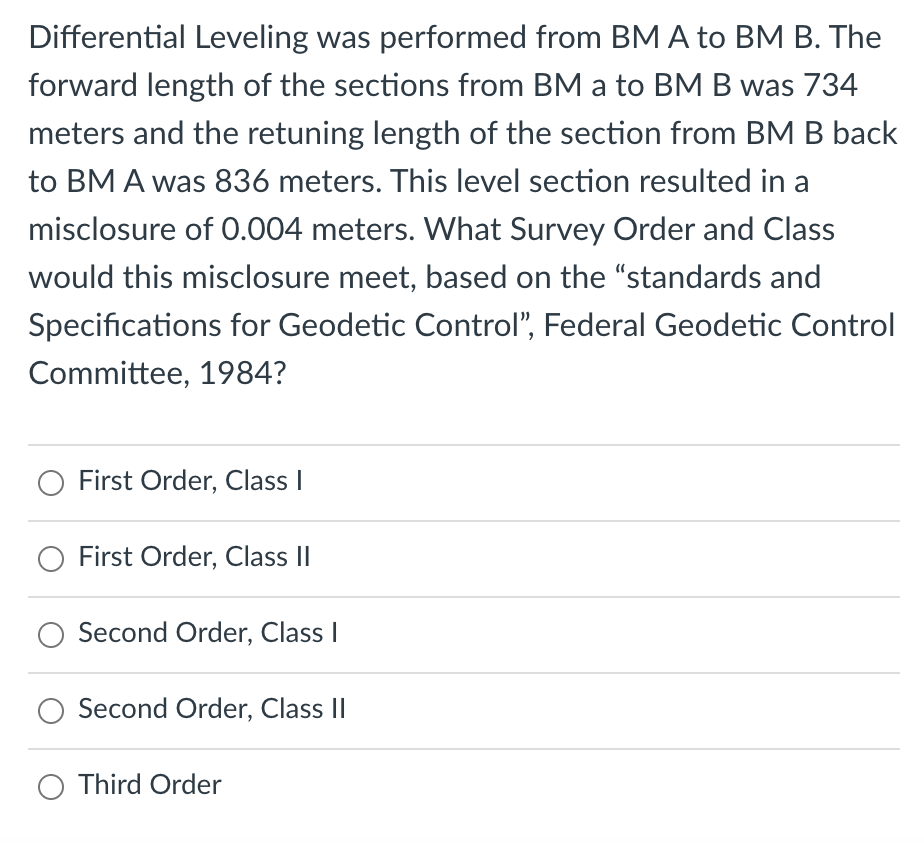Image resolution: width=924 pixels, height=842 pixels.
Task: Click the divider above First Order, Class I
Action: pyautogui.click(x=462, y=445)
